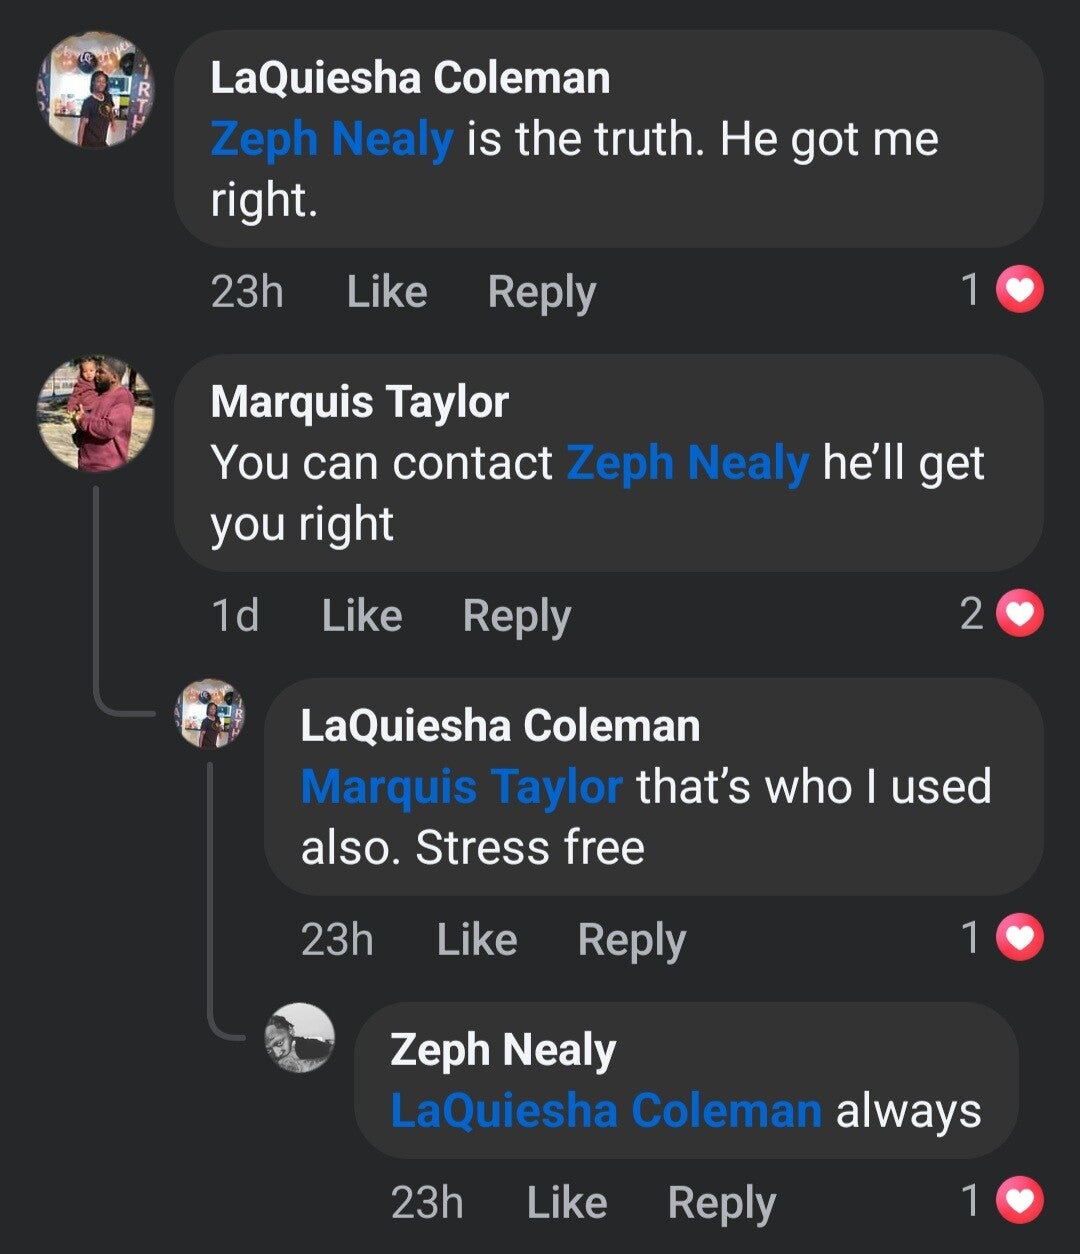
Task: Open the Marquis Taylor mention in LaQuiesha's reply
Action: click(x=461, y=786)
